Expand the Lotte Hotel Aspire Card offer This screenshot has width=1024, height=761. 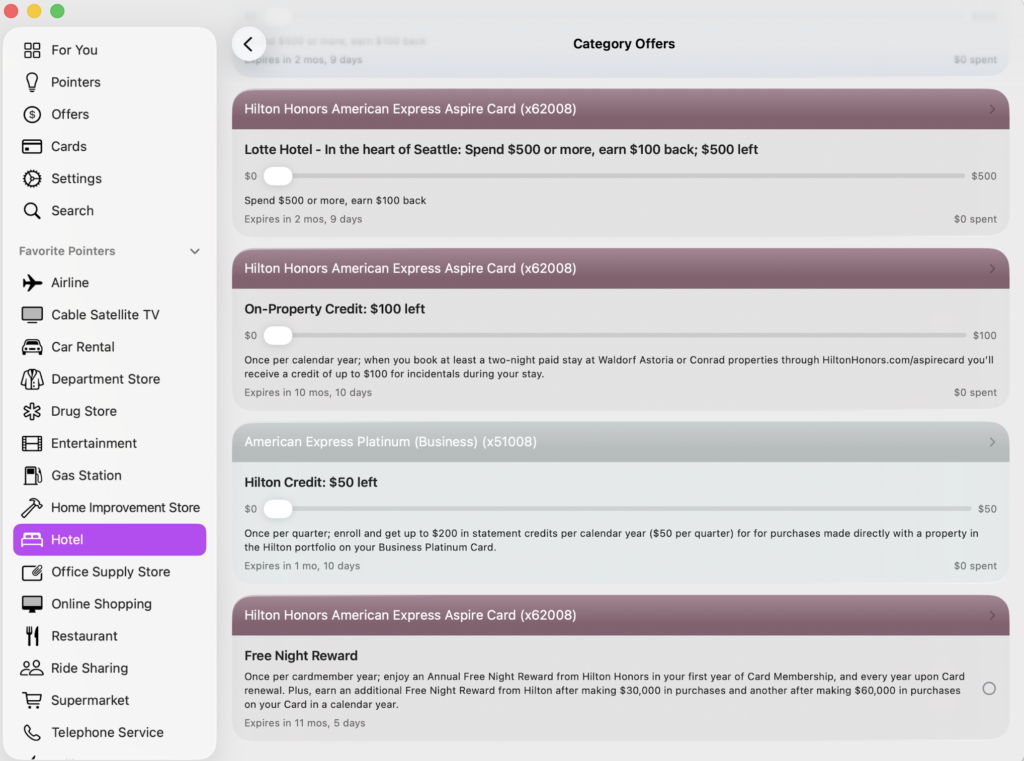[992, 109]
